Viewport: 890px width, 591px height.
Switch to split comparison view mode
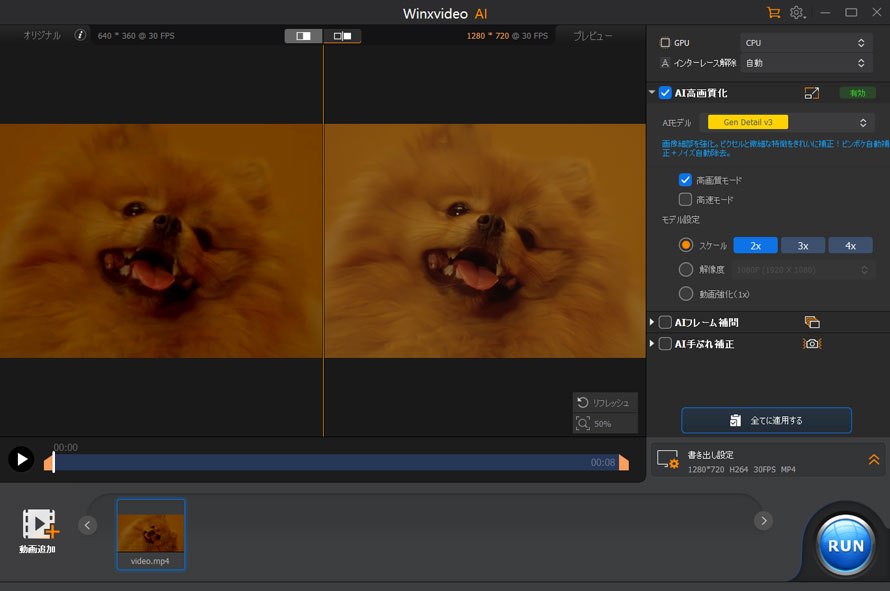coord(304,36)
